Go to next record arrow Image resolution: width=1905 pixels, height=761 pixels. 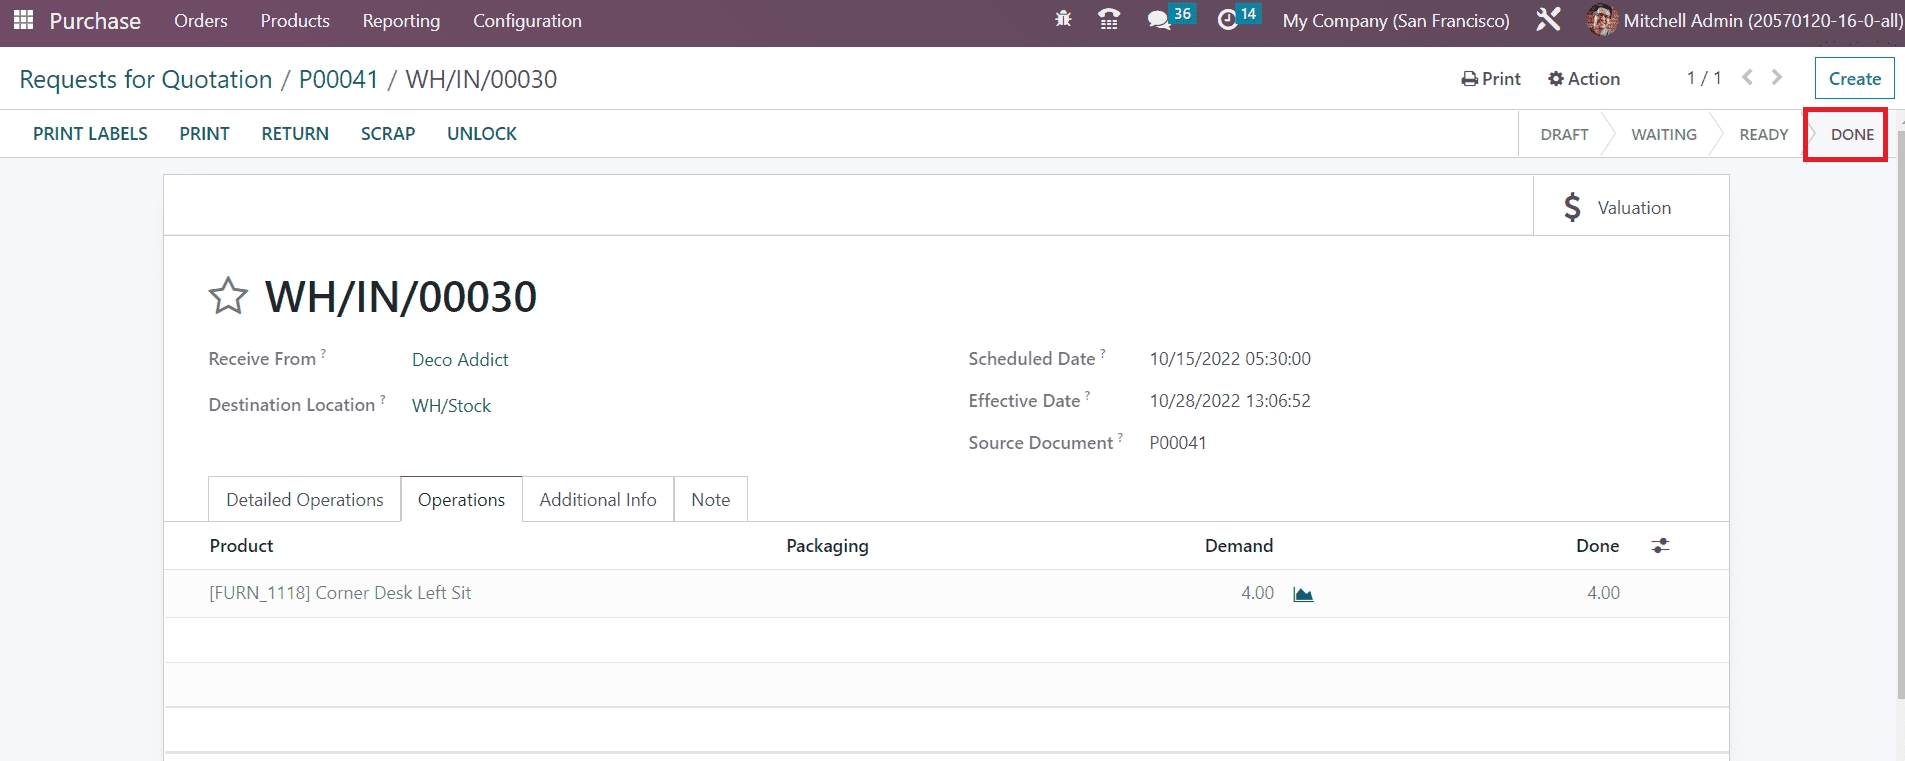[1777, 78]
